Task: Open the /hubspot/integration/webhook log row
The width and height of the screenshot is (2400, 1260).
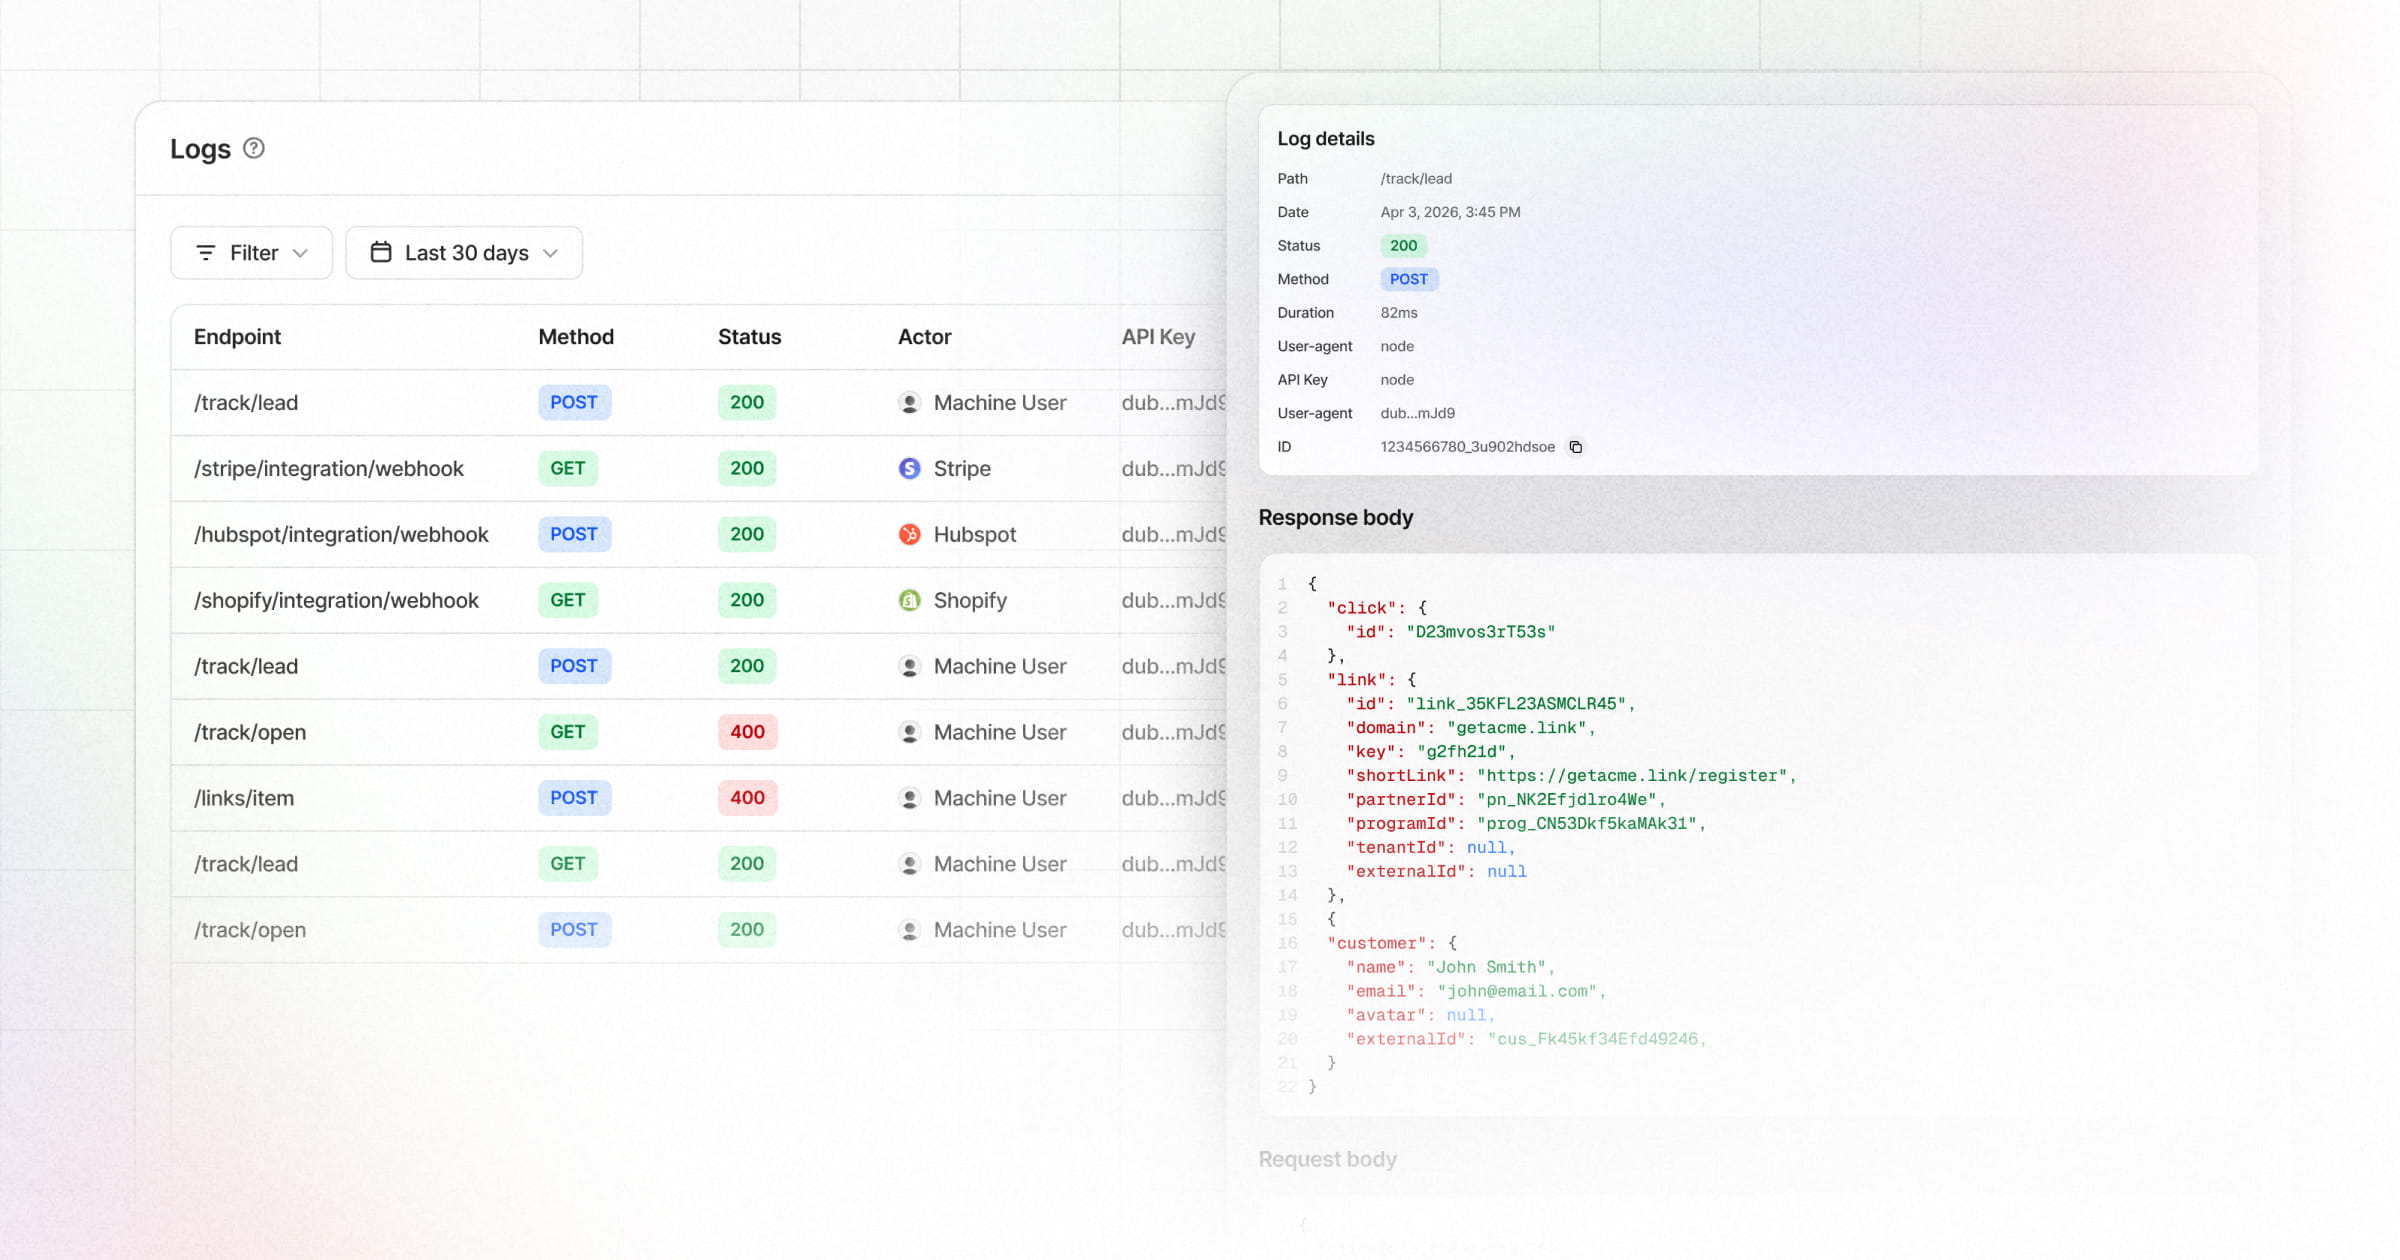Action: (x=698, y=534)
